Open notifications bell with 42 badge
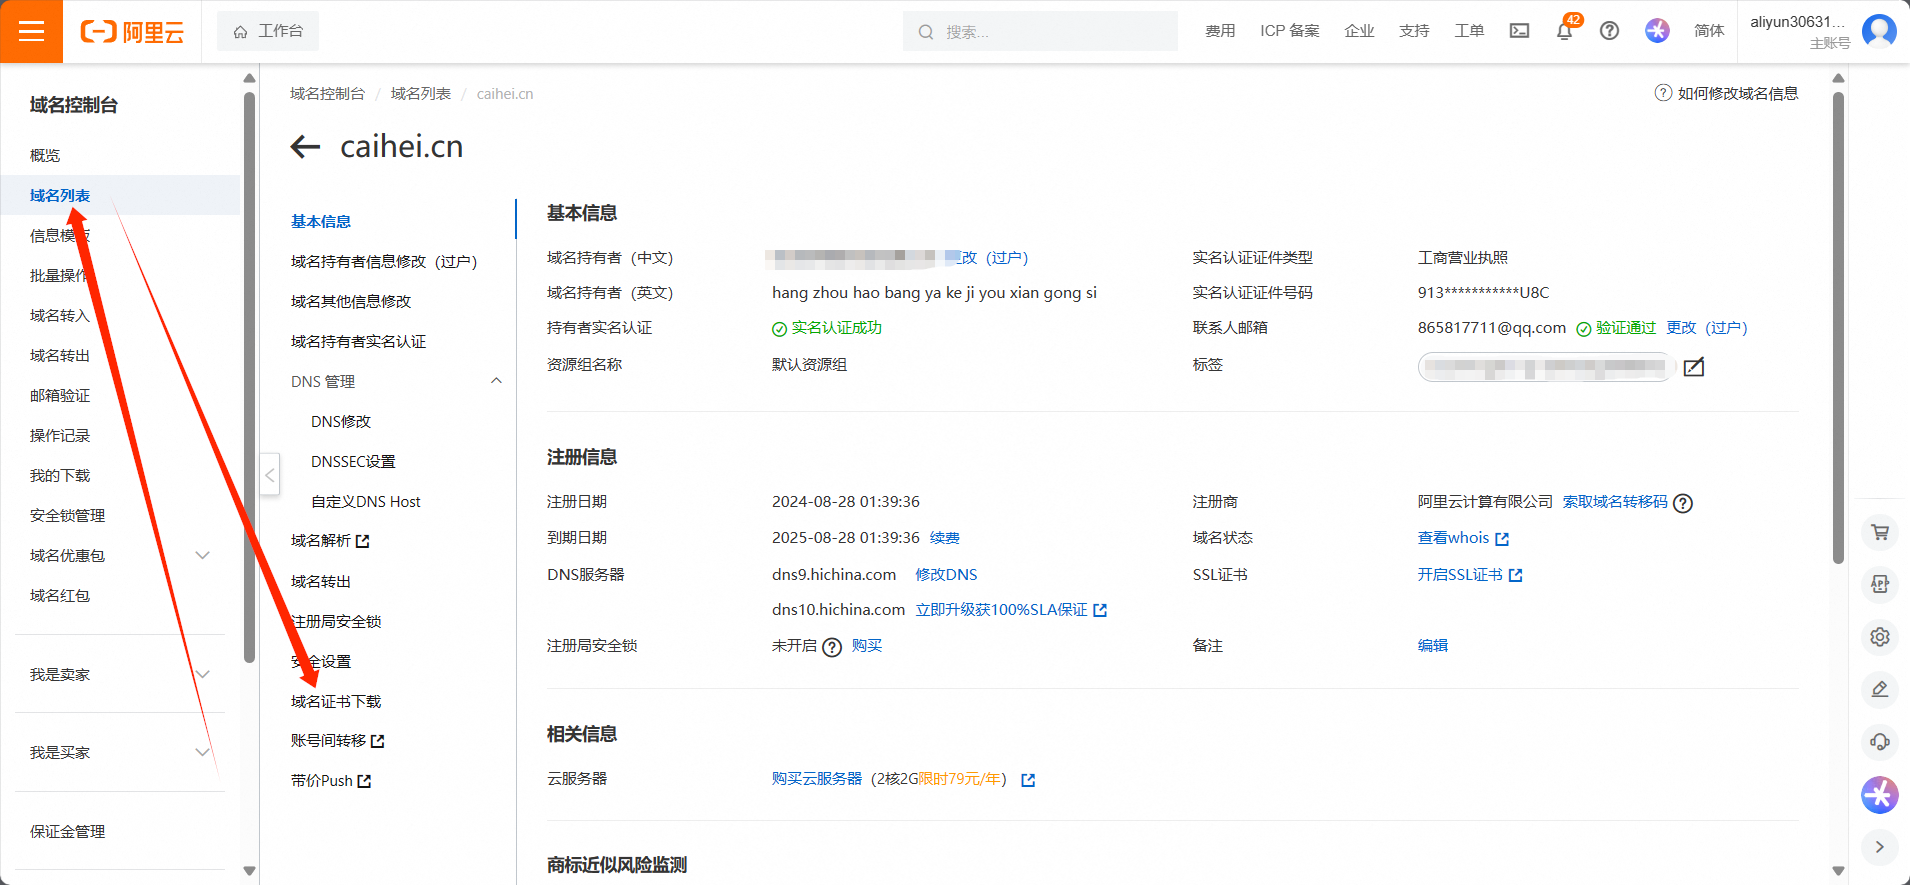The height and width of the screenshot is (885, 1910). [1565, 31]
